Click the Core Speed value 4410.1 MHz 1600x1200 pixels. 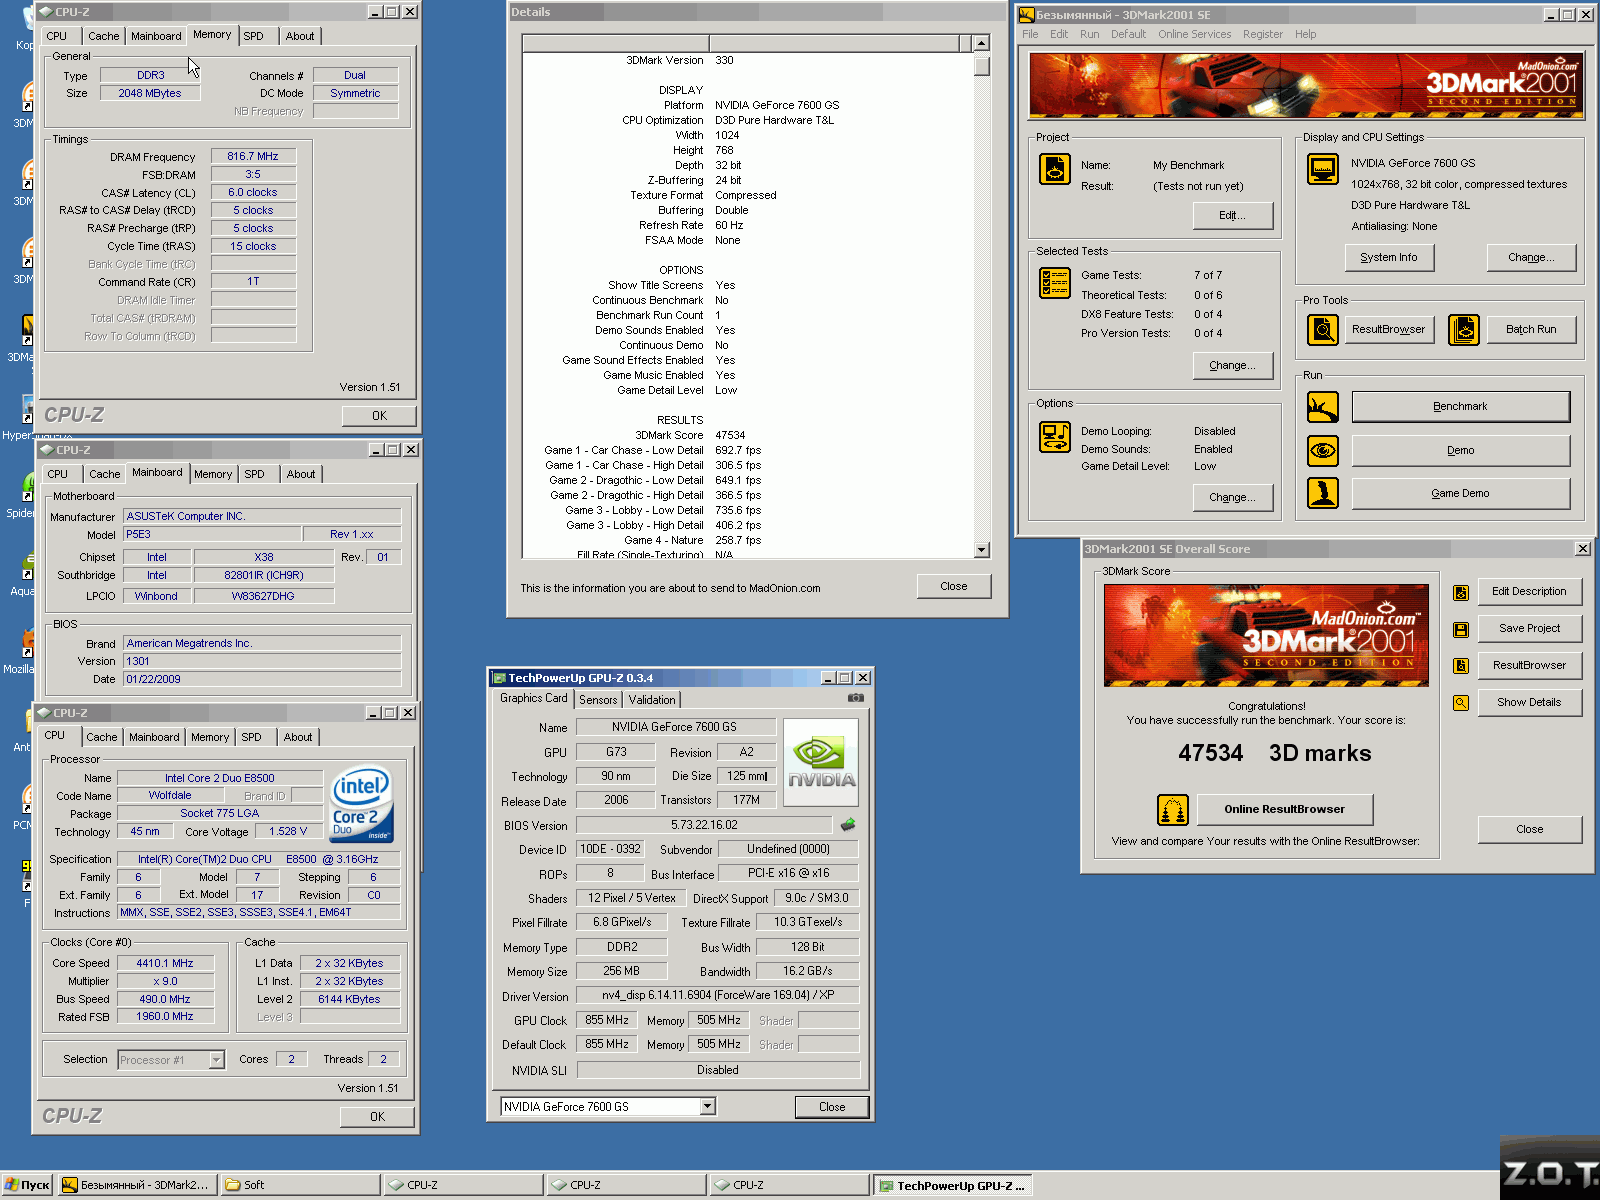pos(165,963)
